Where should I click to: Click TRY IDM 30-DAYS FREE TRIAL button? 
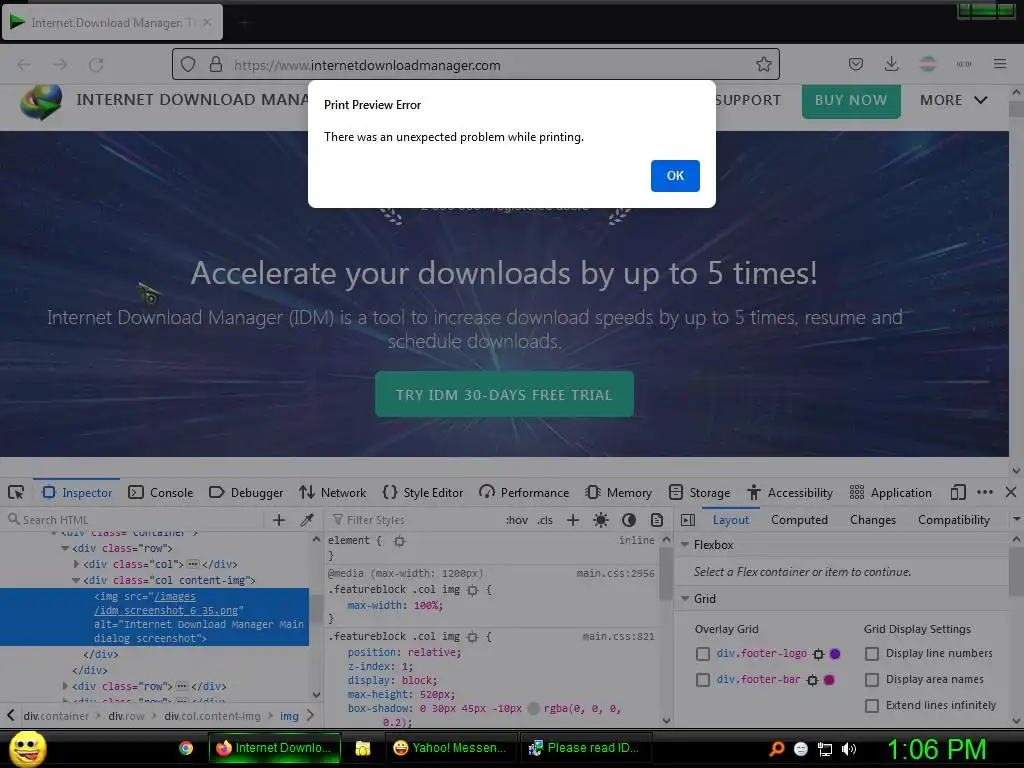click(504, 394)
